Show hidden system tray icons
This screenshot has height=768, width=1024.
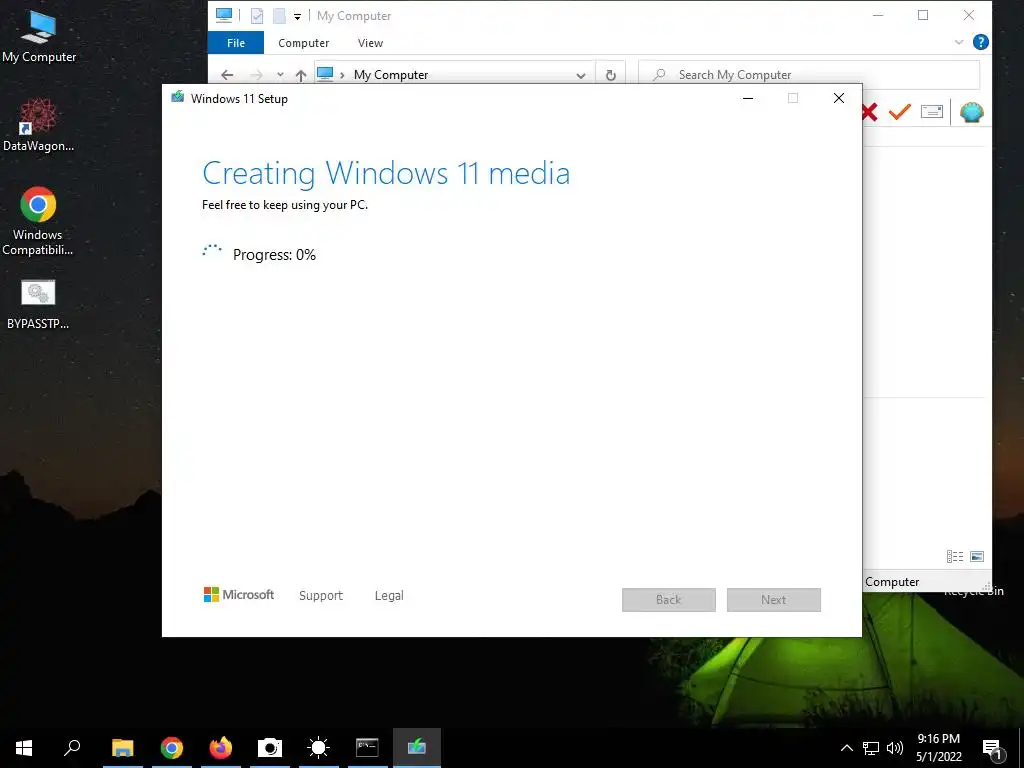846,748
